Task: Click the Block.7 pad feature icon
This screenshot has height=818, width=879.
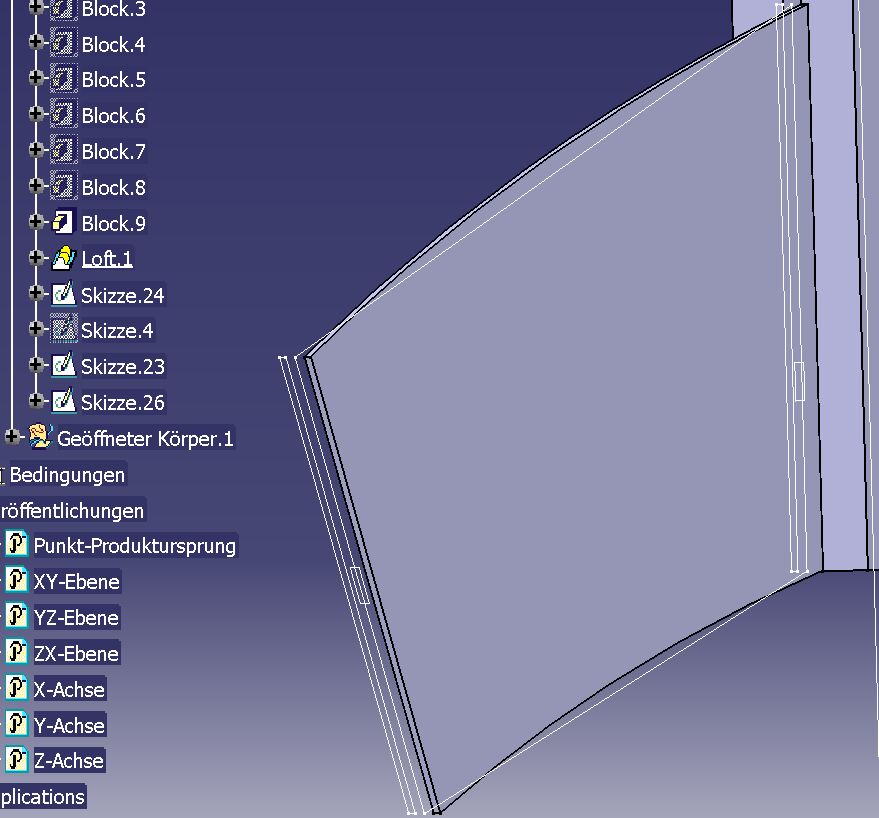Action: click(x=63, y=150)
